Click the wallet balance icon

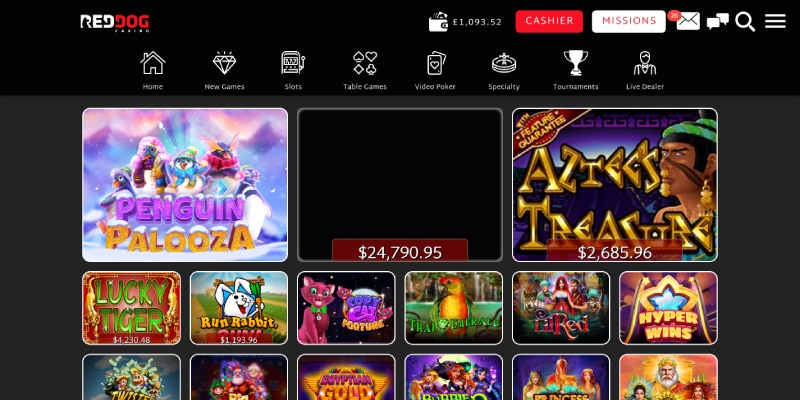(438, 22)
